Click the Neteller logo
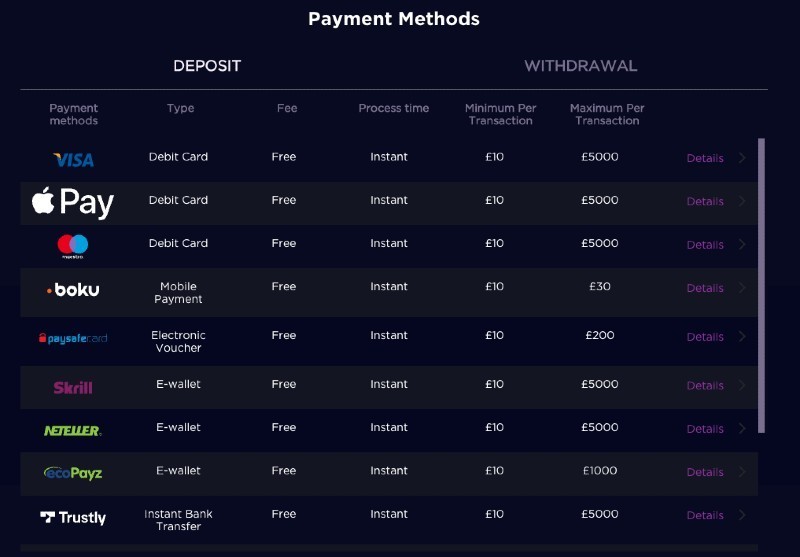This screenshot has height=557, width=800. pyautogui.click(x=73, y=431)
